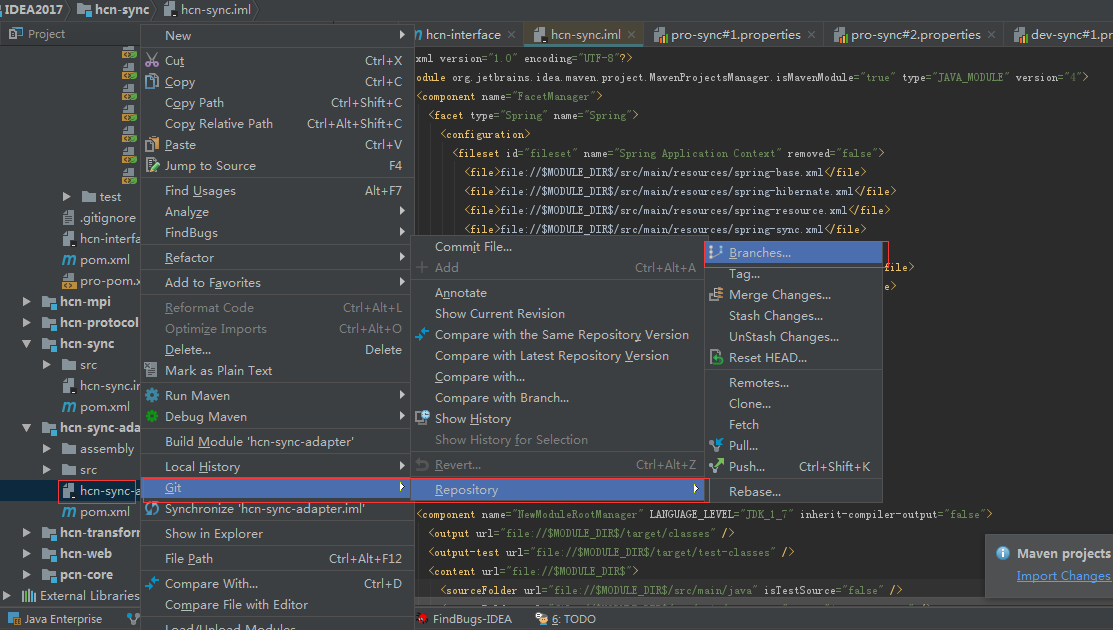Close the hcn-sync.iml tab
The width and height of the screenshot is (1113, 630).
coord(631,34)
